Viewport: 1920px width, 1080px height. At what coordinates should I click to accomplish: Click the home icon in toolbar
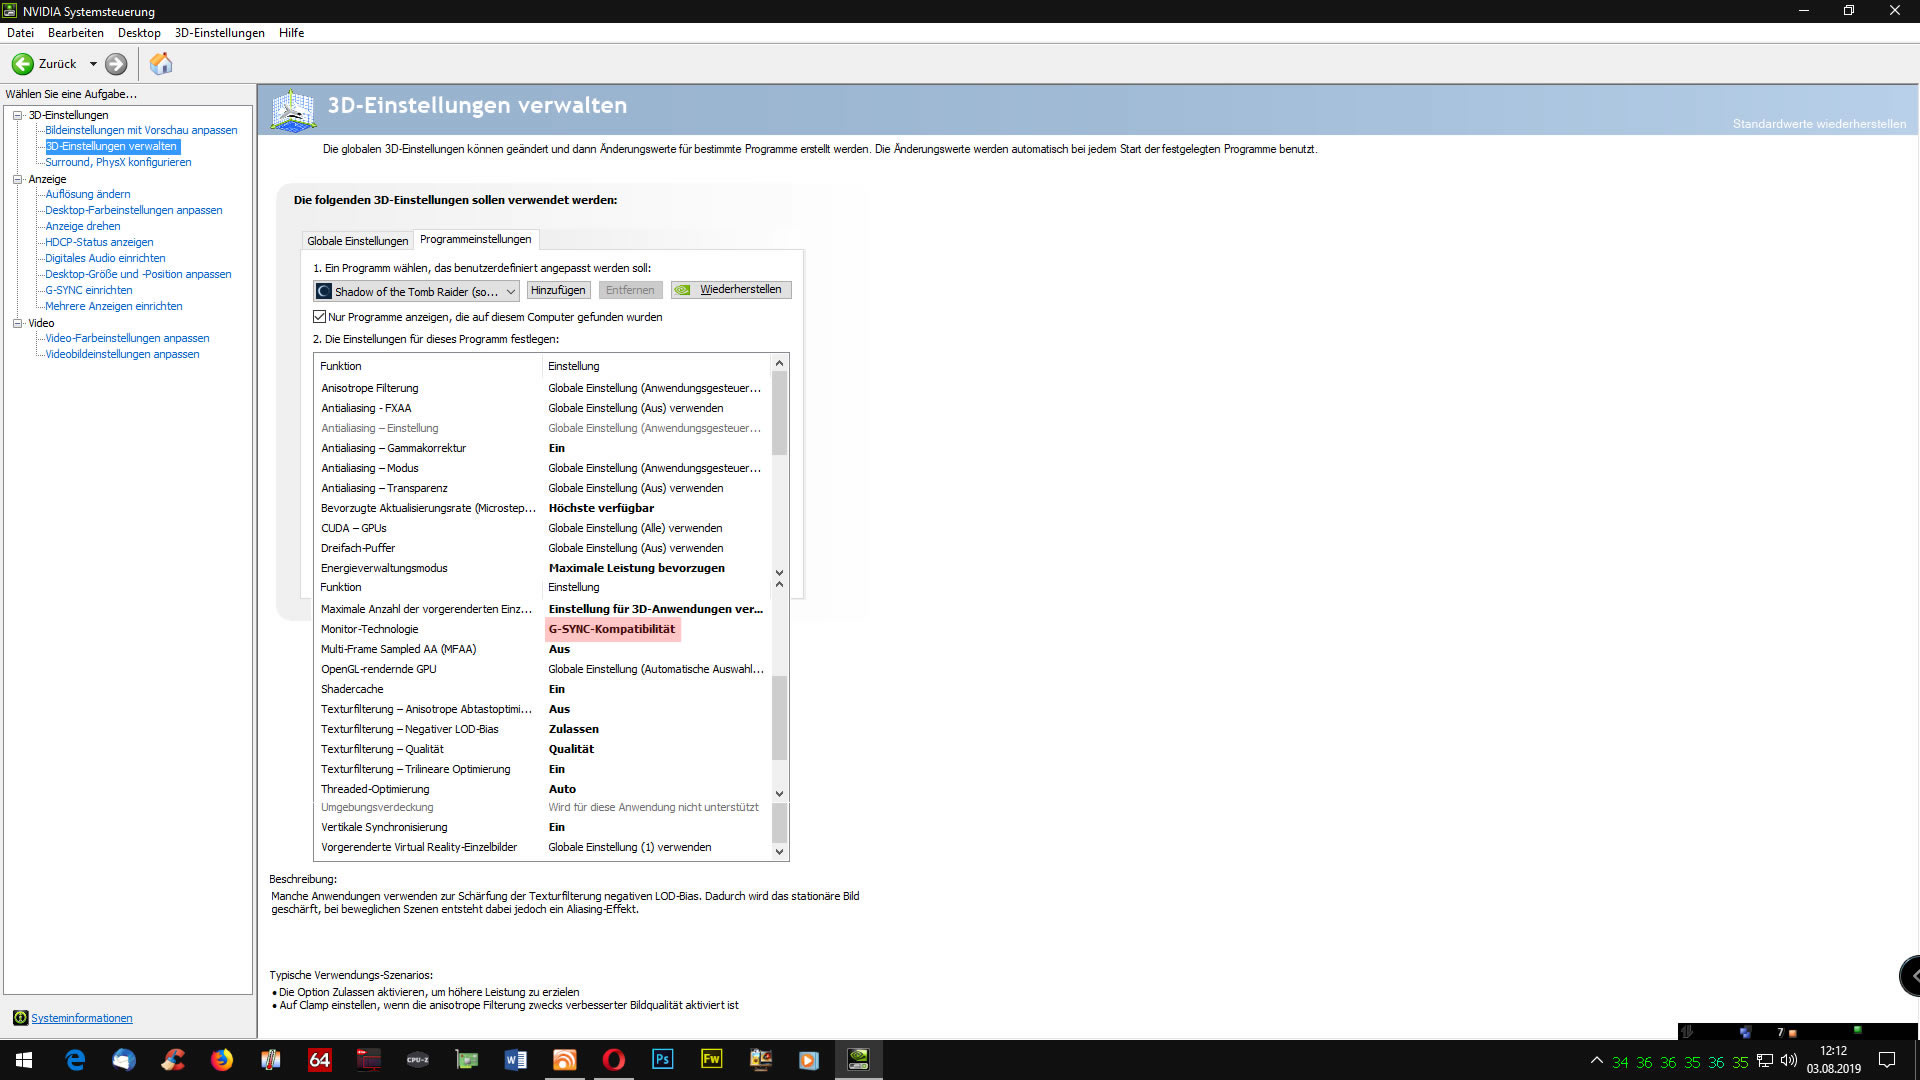click(161, 64)
